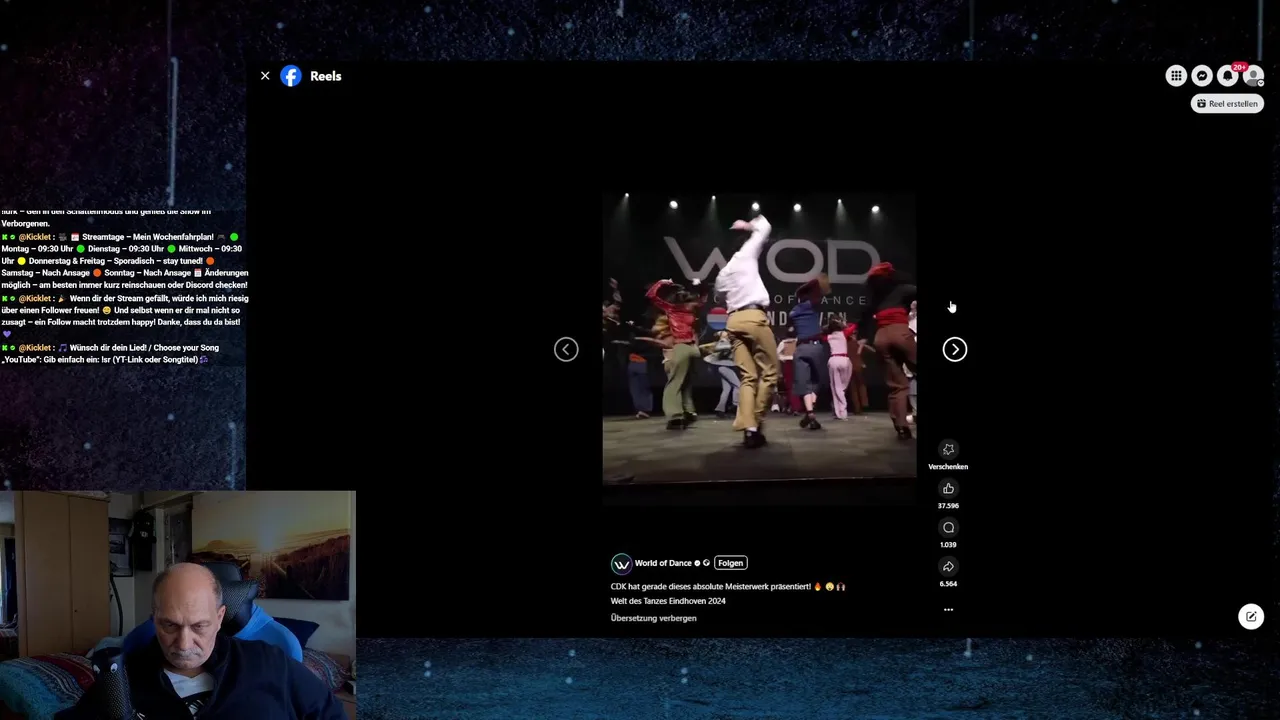Click the Reel erstellen button
Screen dimensions: 1280x720
click(1227, 103)
